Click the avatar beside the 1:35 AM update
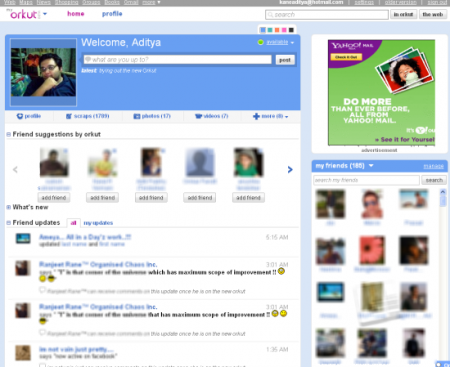 [23, 353]
